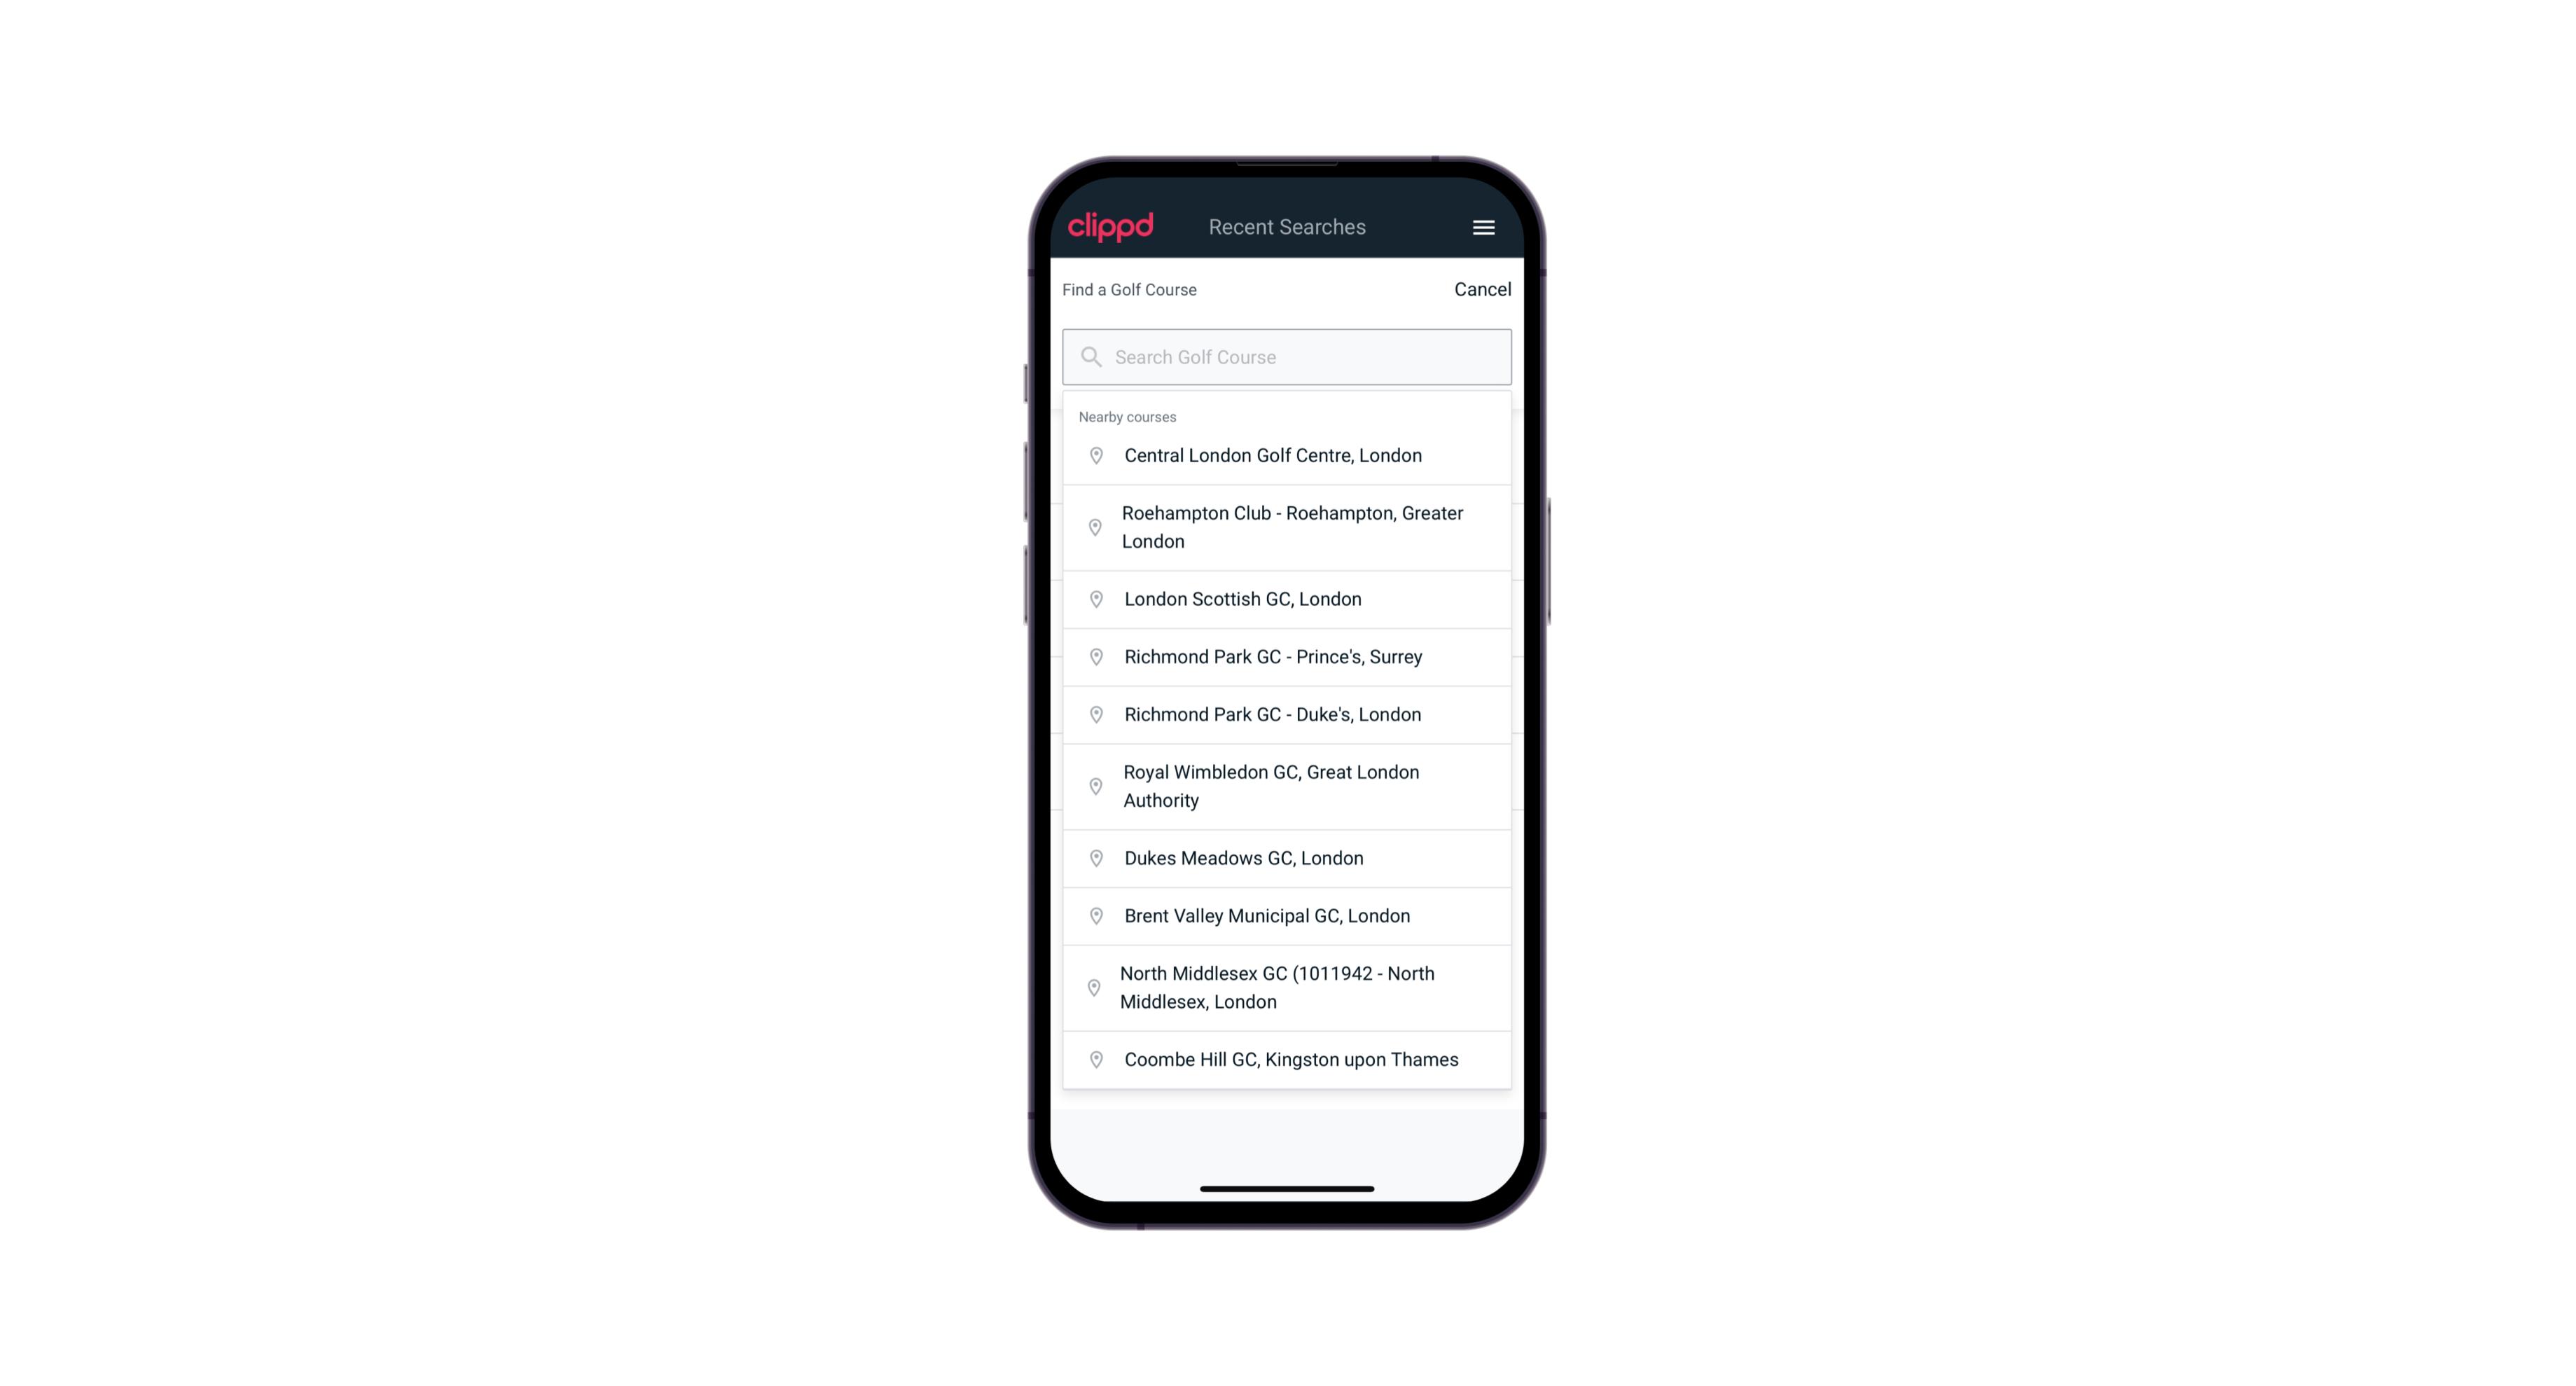Select Roehampton Club Greater London
The image size is (2576, 1386).
[x=1287, y=527]
